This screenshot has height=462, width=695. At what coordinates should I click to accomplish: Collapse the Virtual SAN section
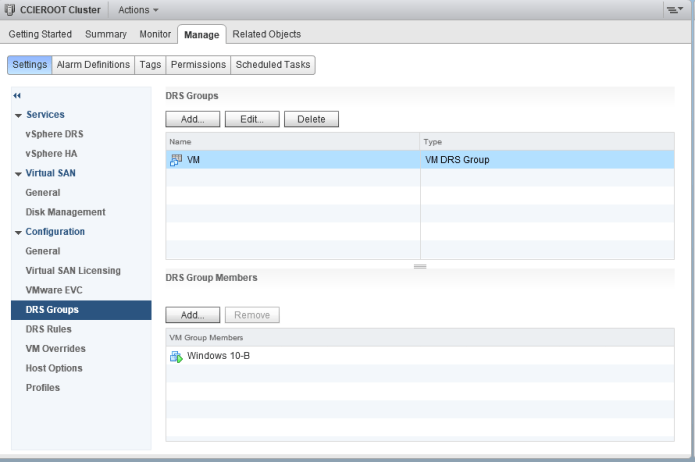18,173
